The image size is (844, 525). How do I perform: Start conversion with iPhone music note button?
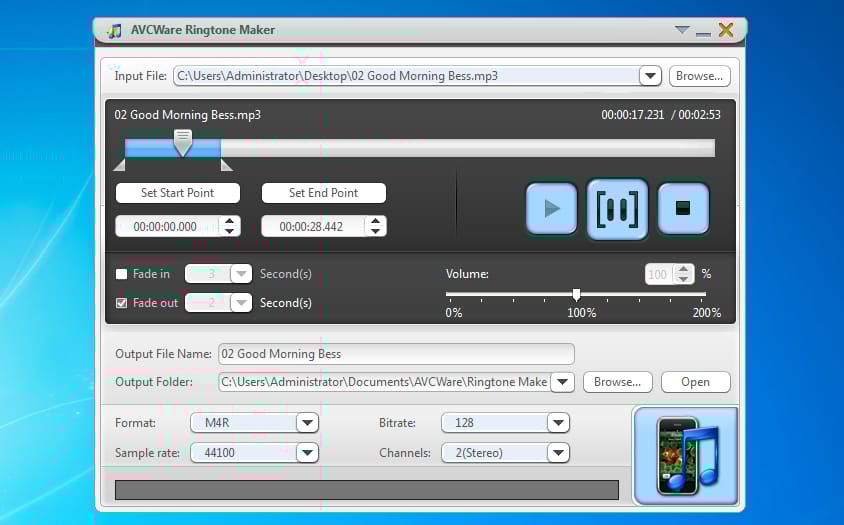[686, 456]
